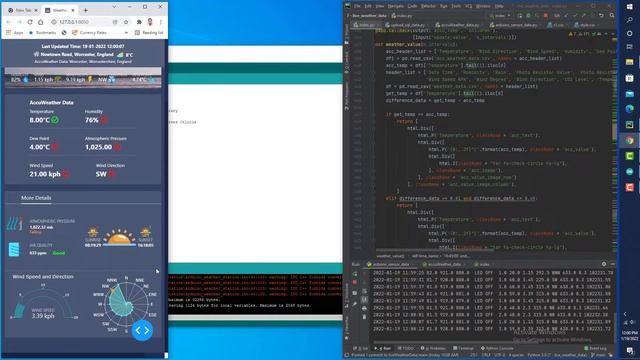
Task: Click Temperature green check status icon
Action: coord(55,120)
